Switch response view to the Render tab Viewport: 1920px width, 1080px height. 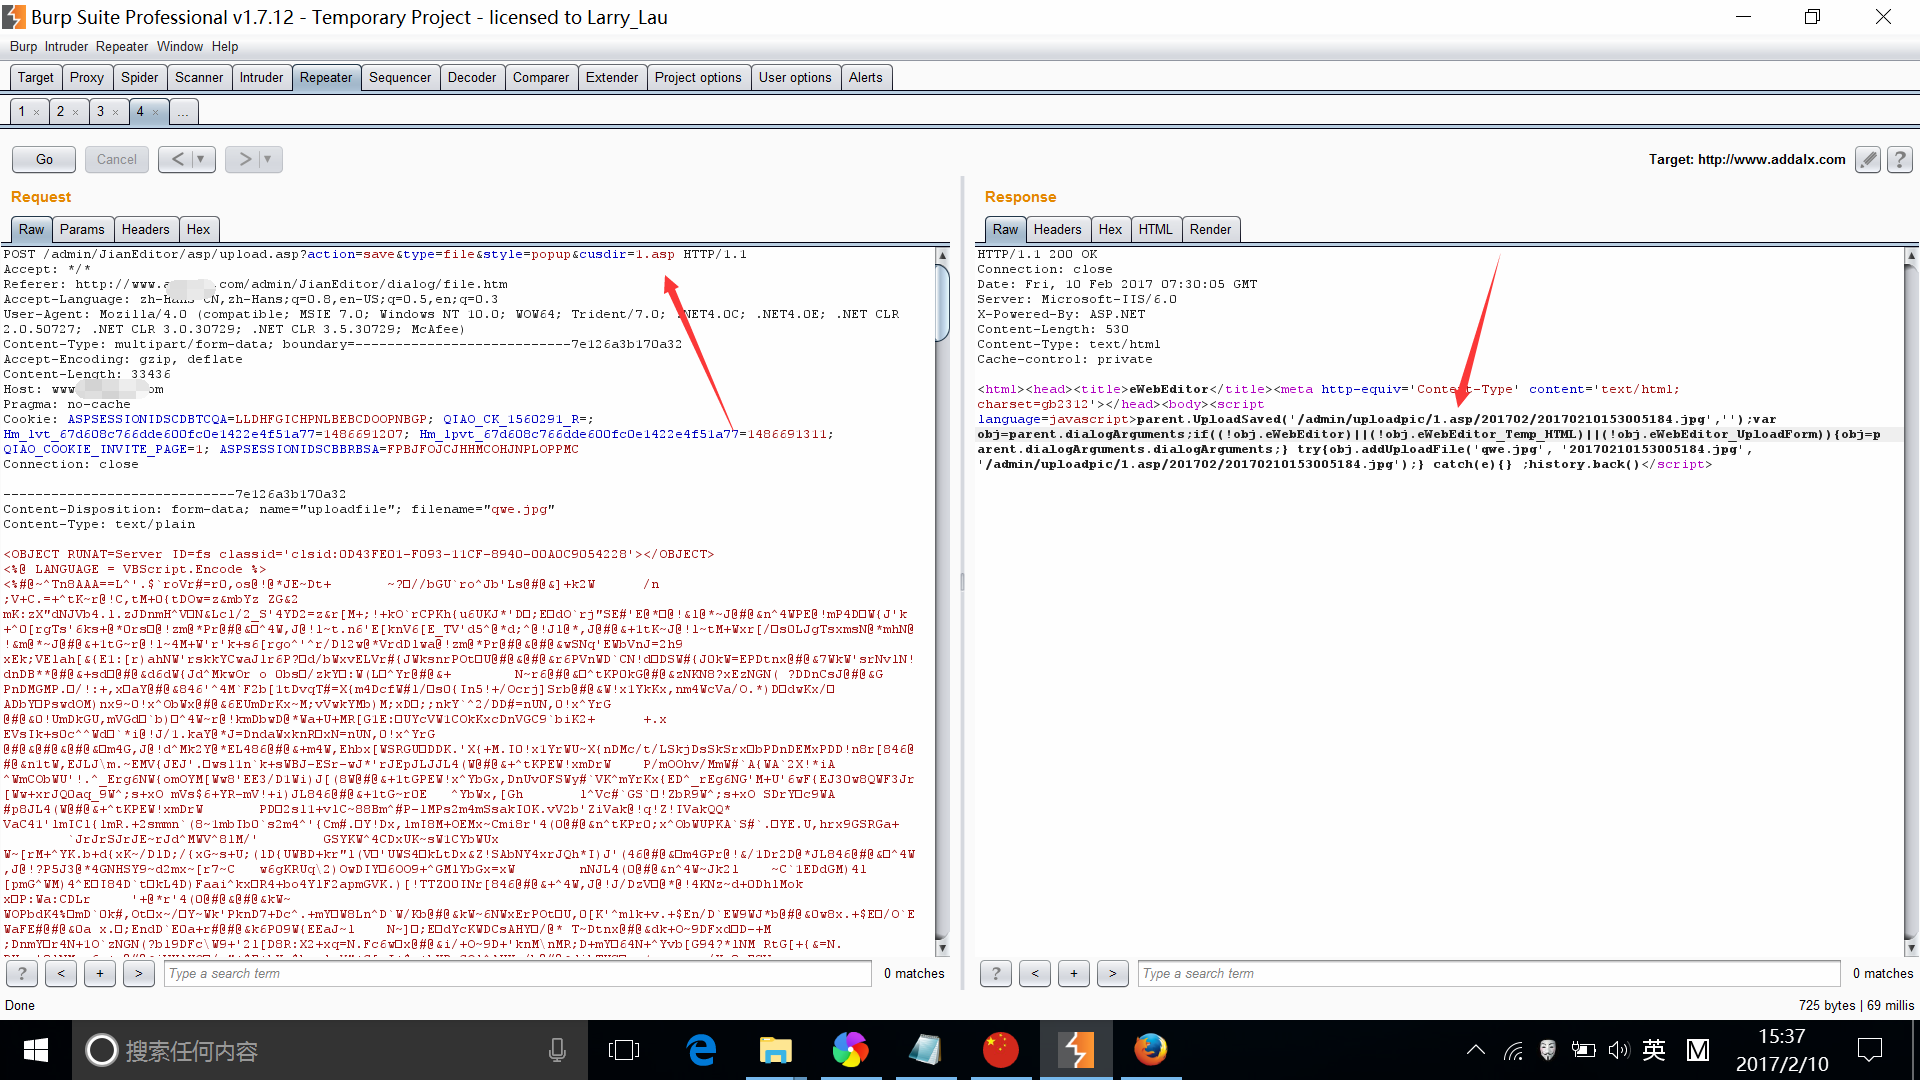coord(1210,229)
